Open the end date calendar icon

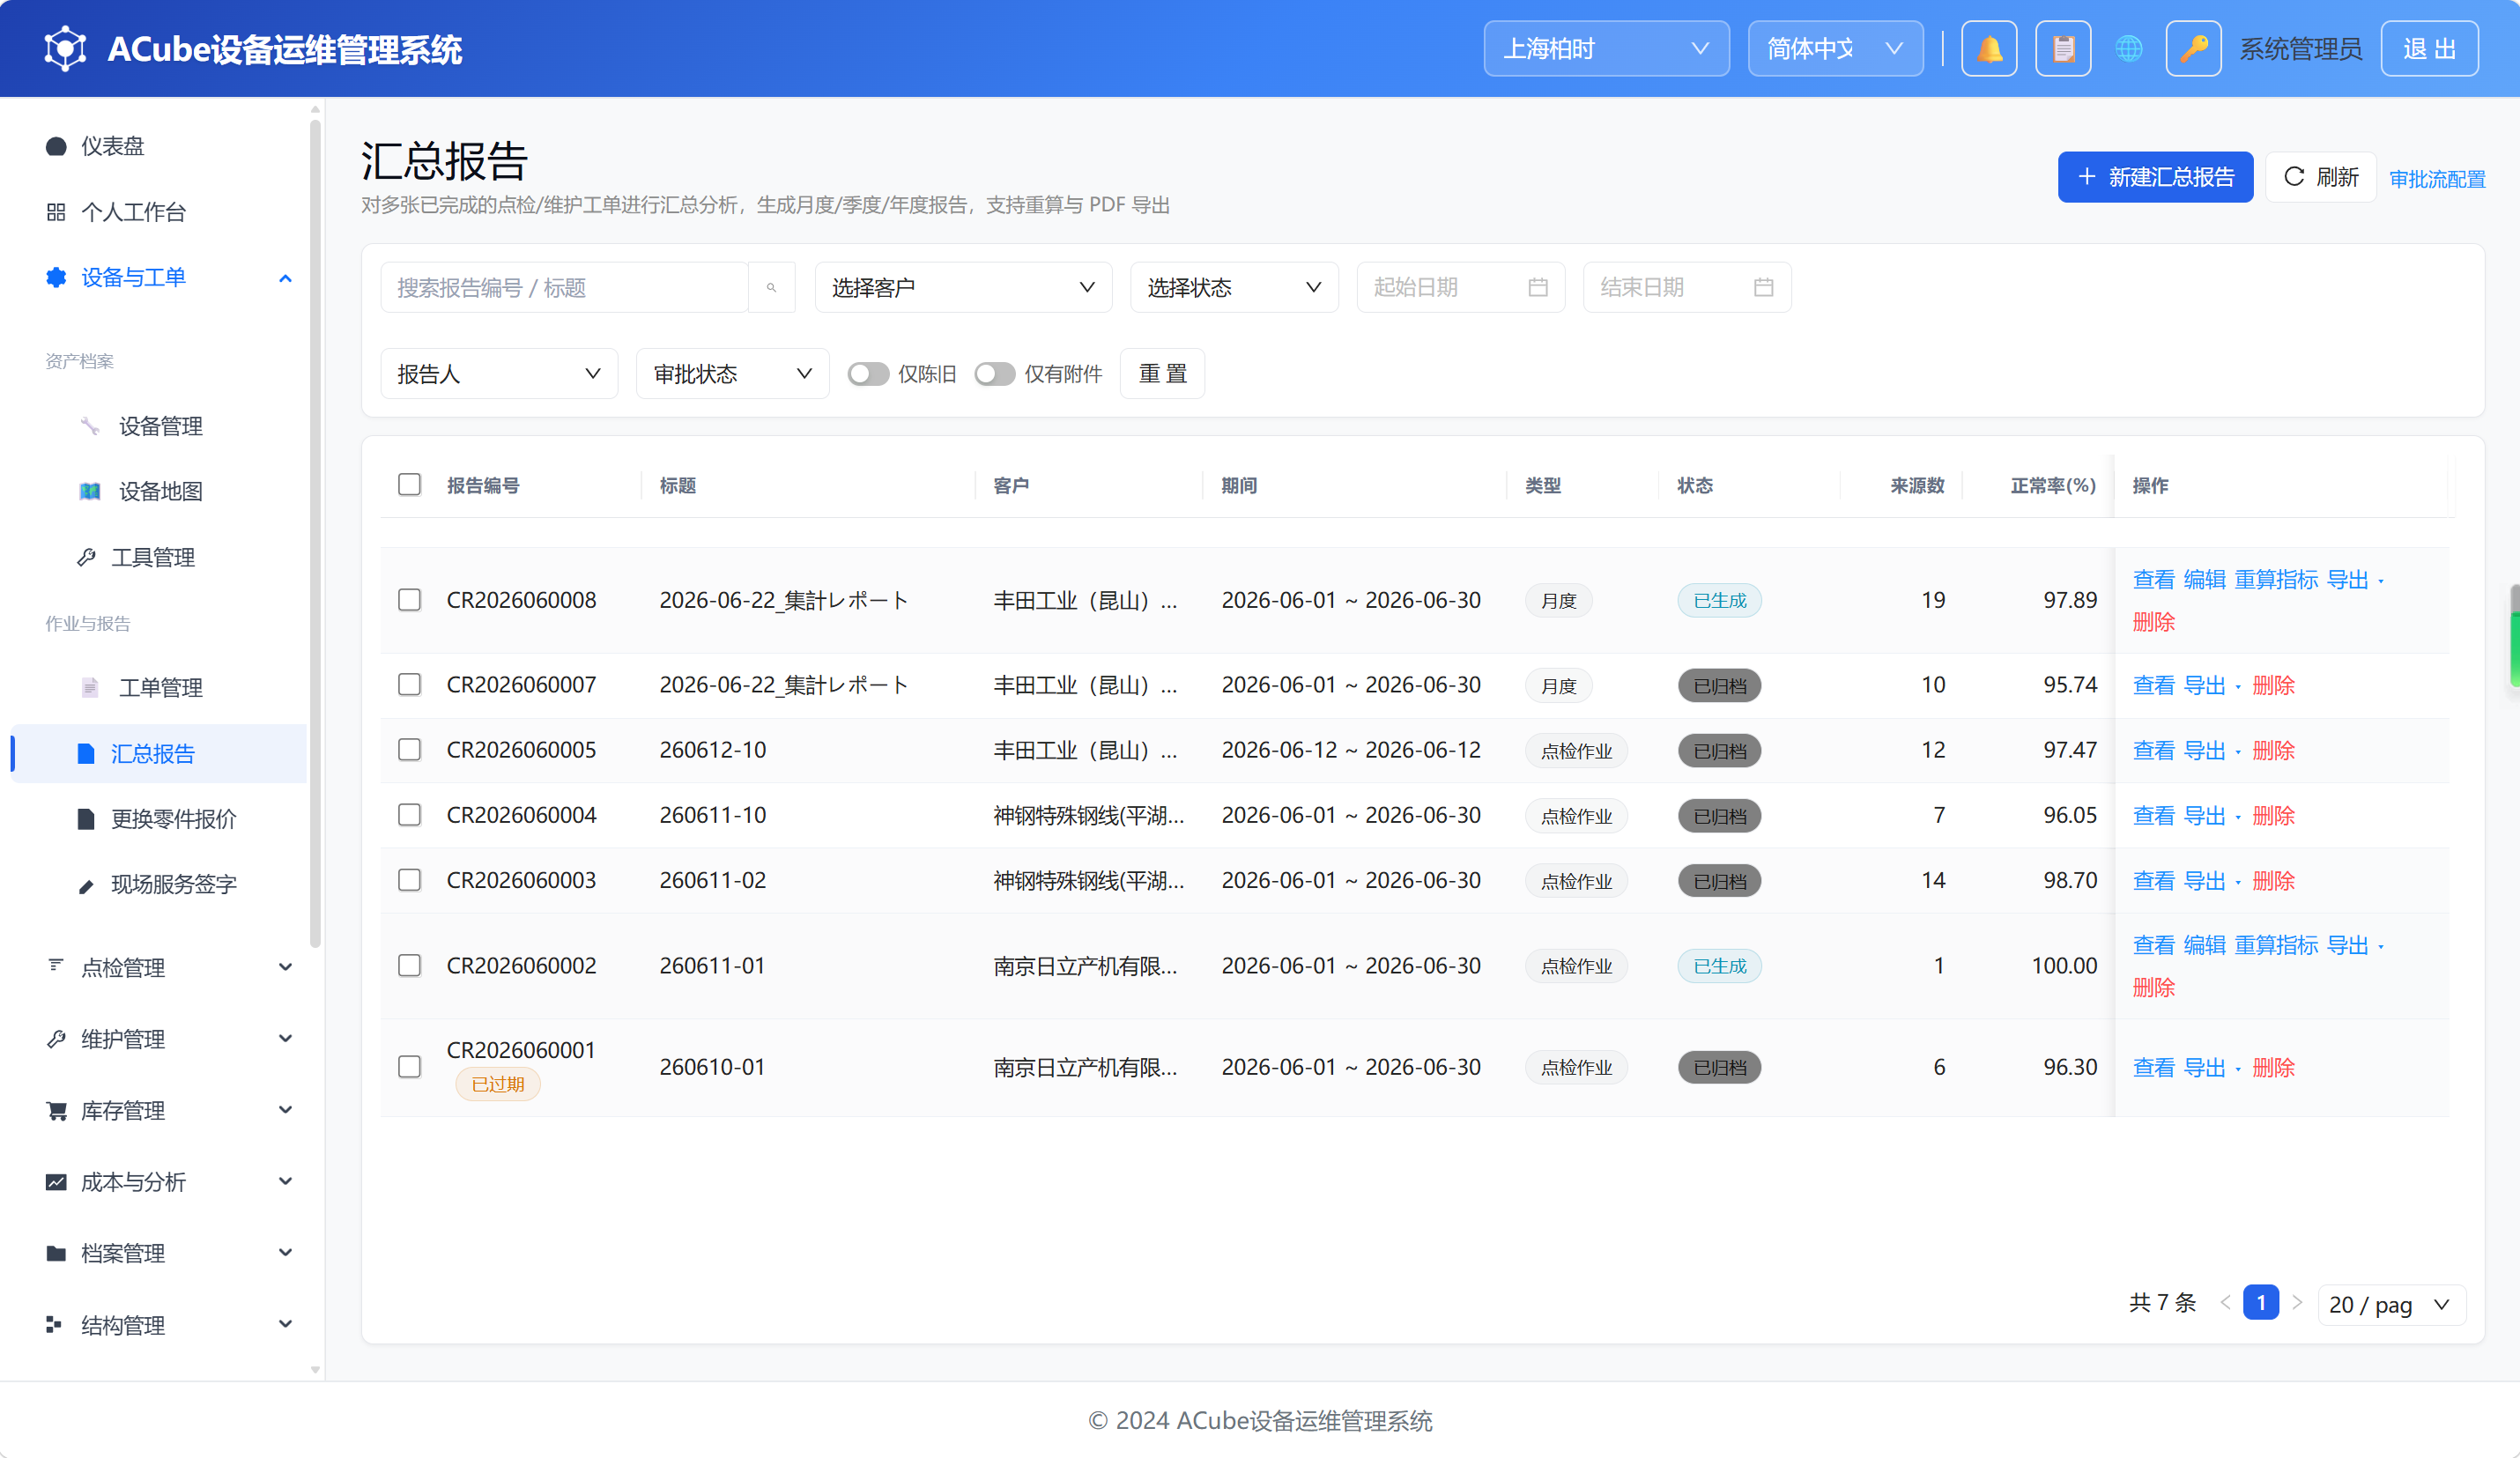click(x=1763, y=288)
